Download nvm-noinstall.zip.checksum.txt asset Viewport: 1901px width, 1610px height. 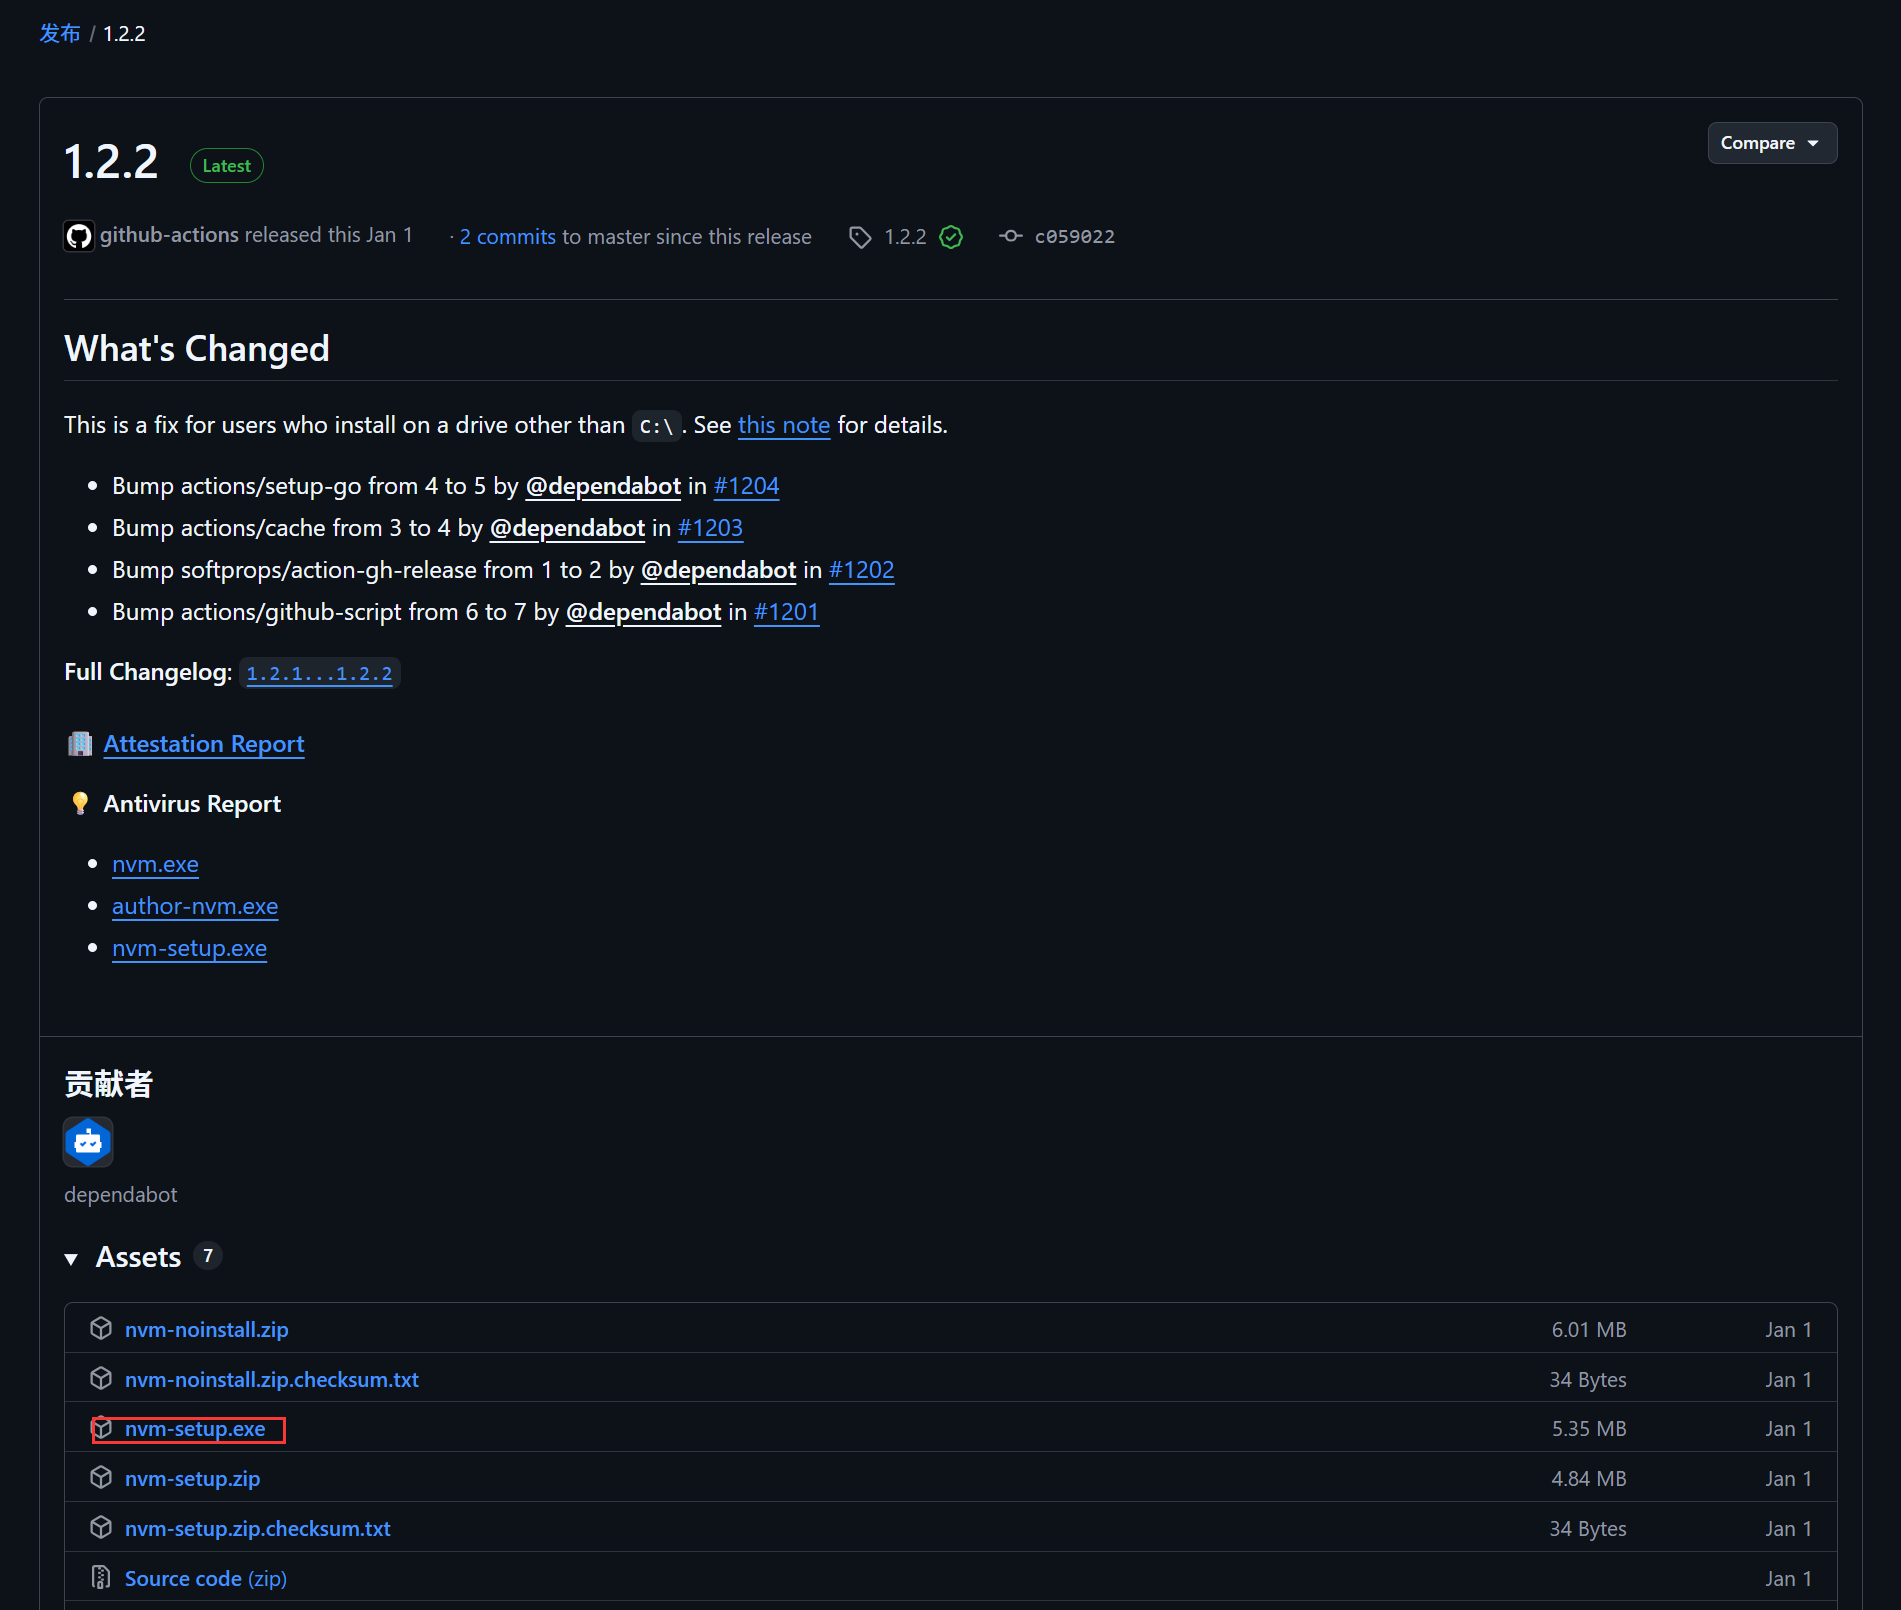click(271, 1380)
